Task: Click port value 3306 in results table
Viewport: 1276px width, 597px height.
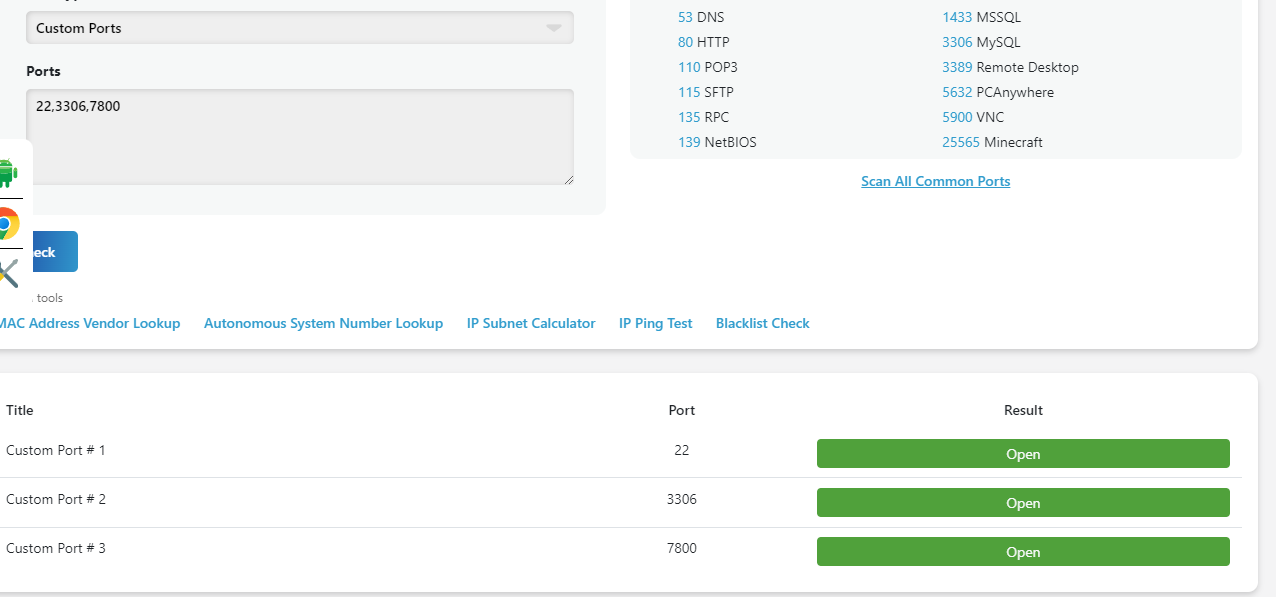Action: pos(682,499)
